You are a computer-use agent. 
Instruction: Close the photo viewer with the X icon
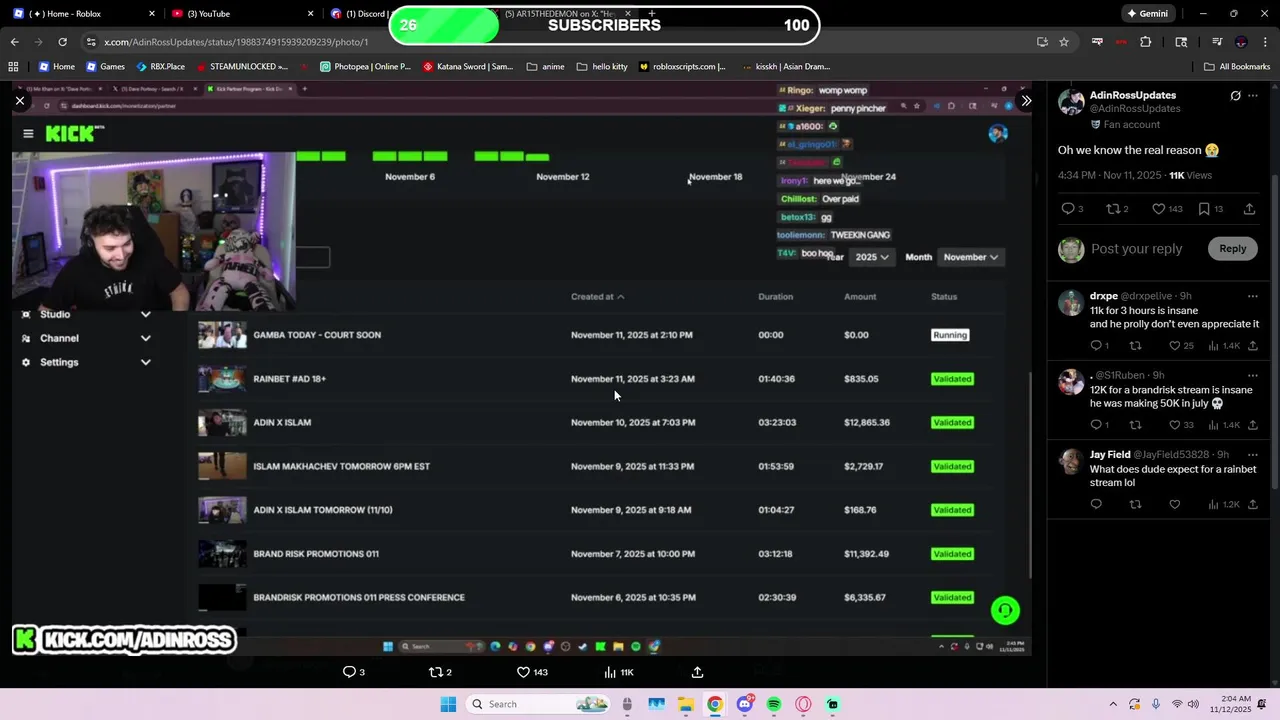click(20, 101)
